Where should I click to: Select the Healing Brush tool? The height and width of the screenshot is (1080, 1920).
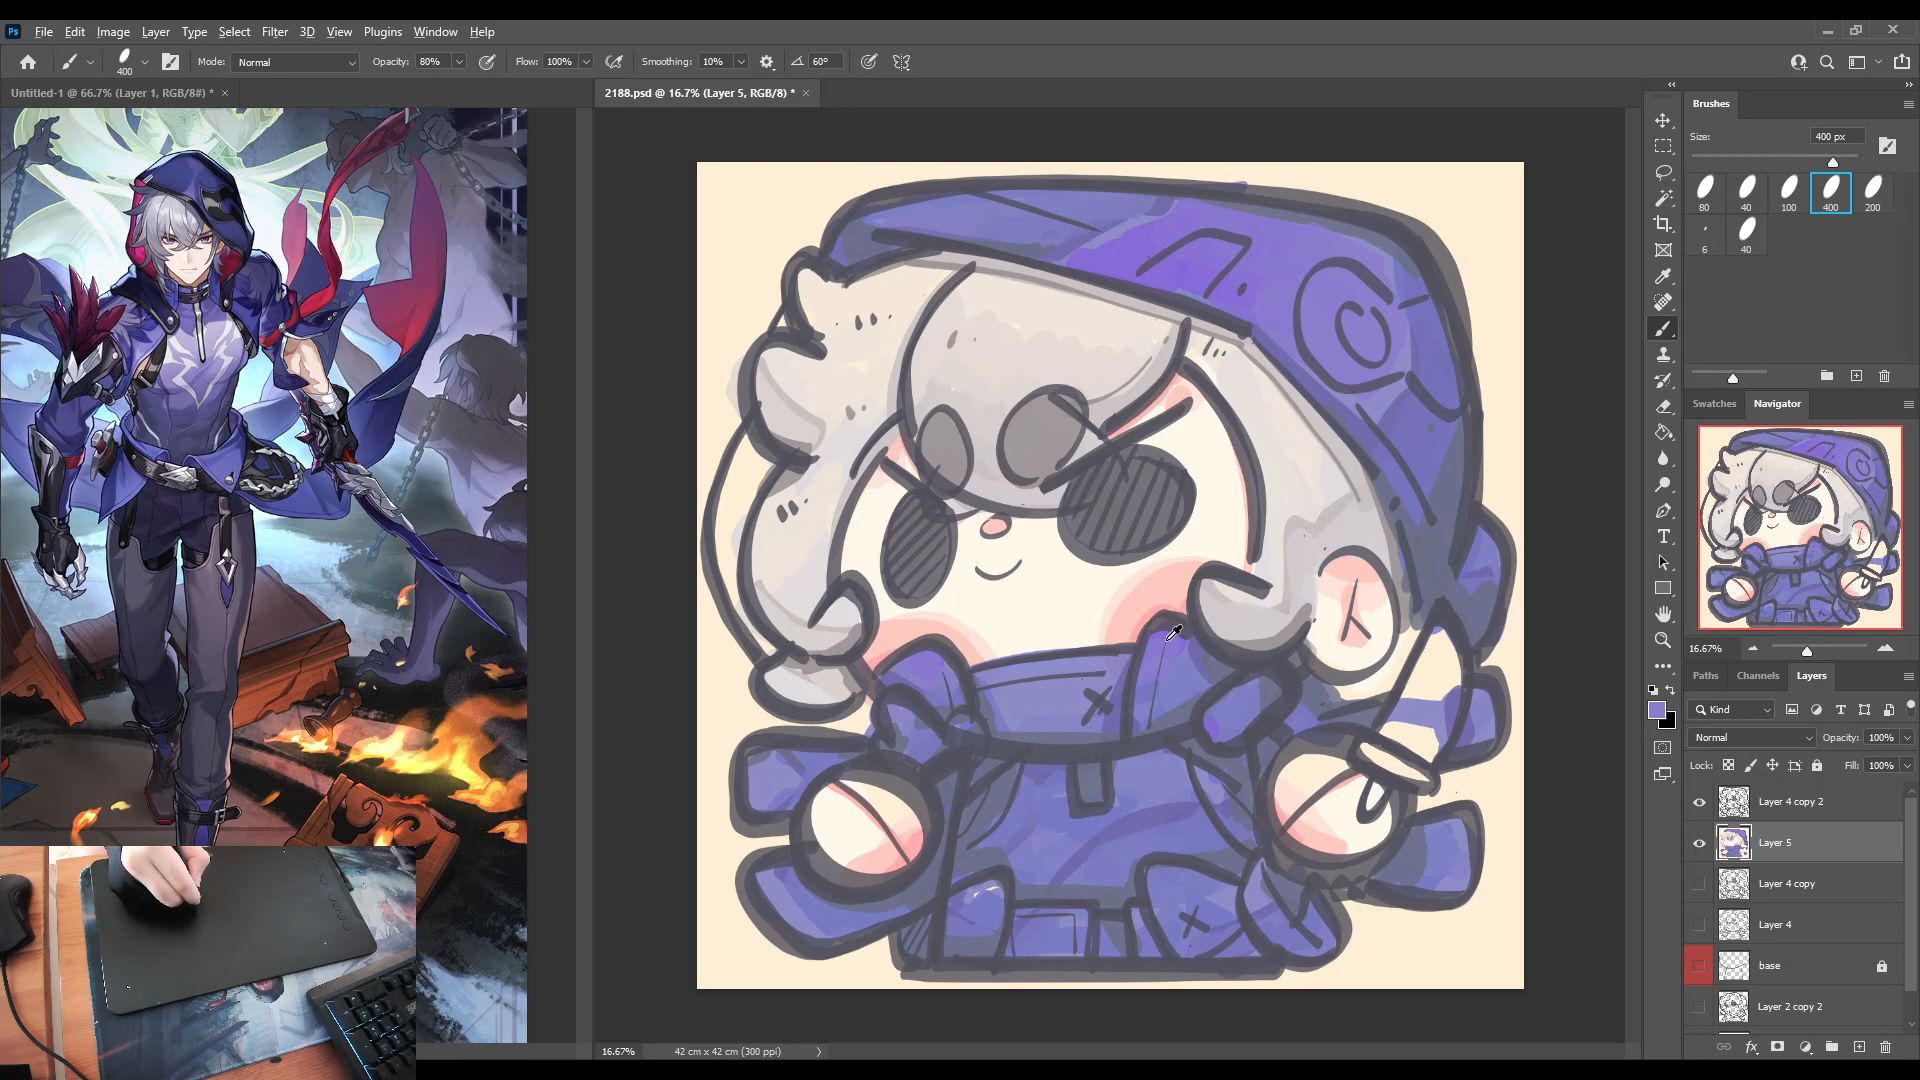coord(1663,302)
